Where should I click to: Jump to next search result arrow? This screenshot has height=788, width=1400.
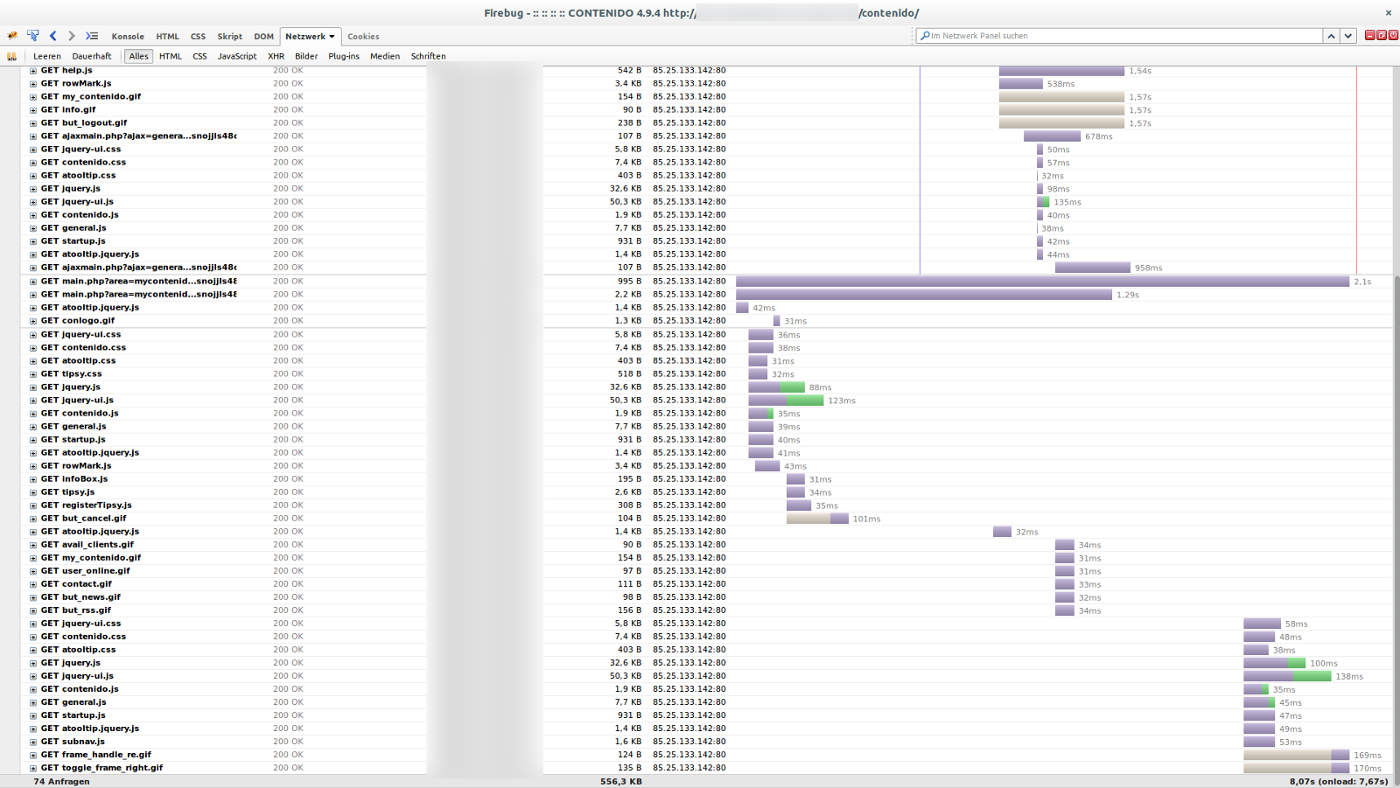pos(1348,36)
